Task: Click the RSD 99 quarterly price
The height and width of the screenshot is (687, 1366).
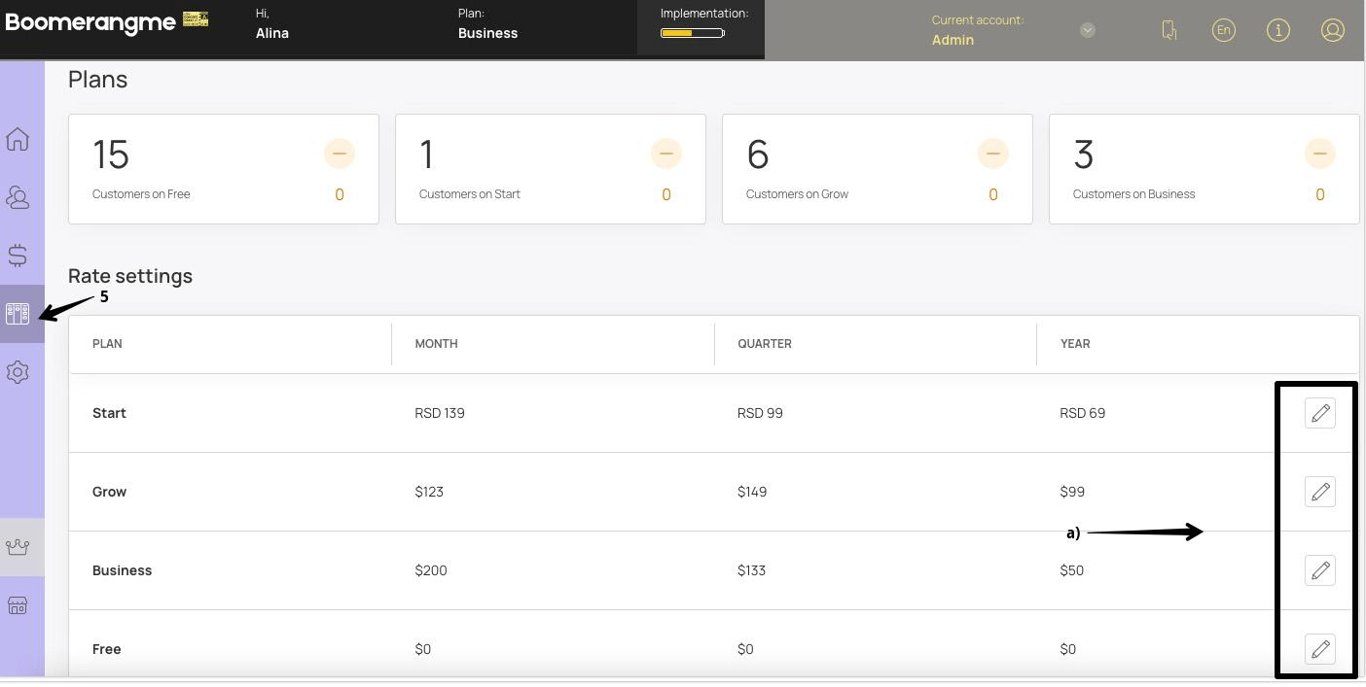Action: (760, 413)
